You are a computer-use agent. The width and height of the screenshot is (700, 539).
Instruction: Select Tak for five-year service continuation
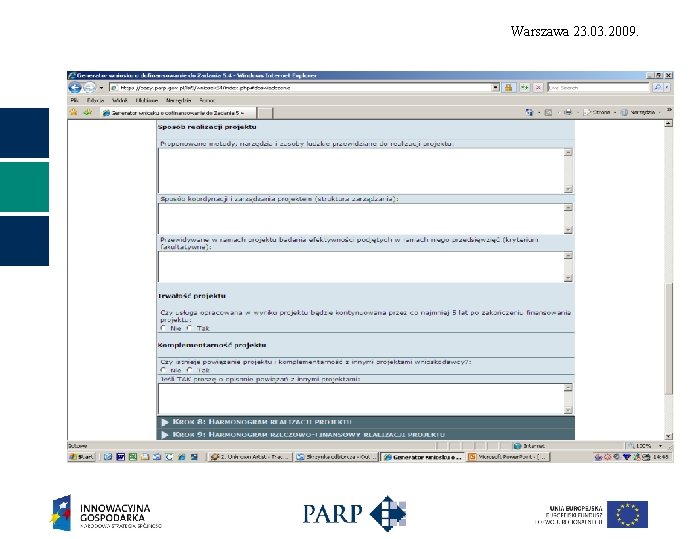[x=189, y=328]
